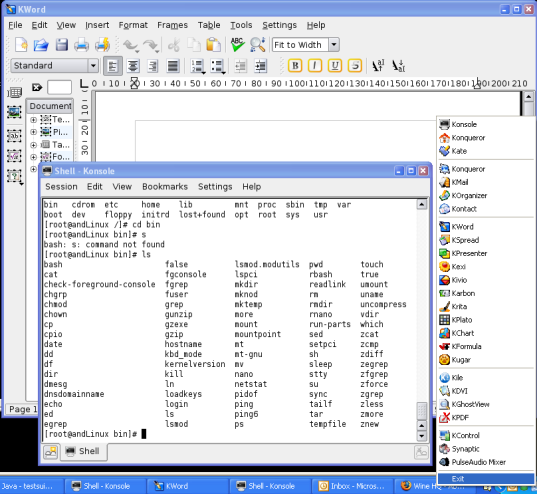
Task: Click the Document tab header in sidebar
Action: (50, 106)
